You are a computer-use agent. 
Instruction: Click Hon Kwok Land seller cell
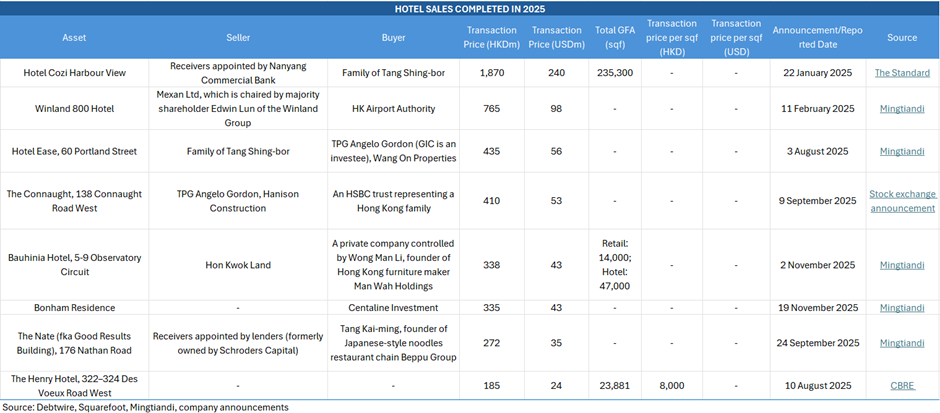coord(238,265)
